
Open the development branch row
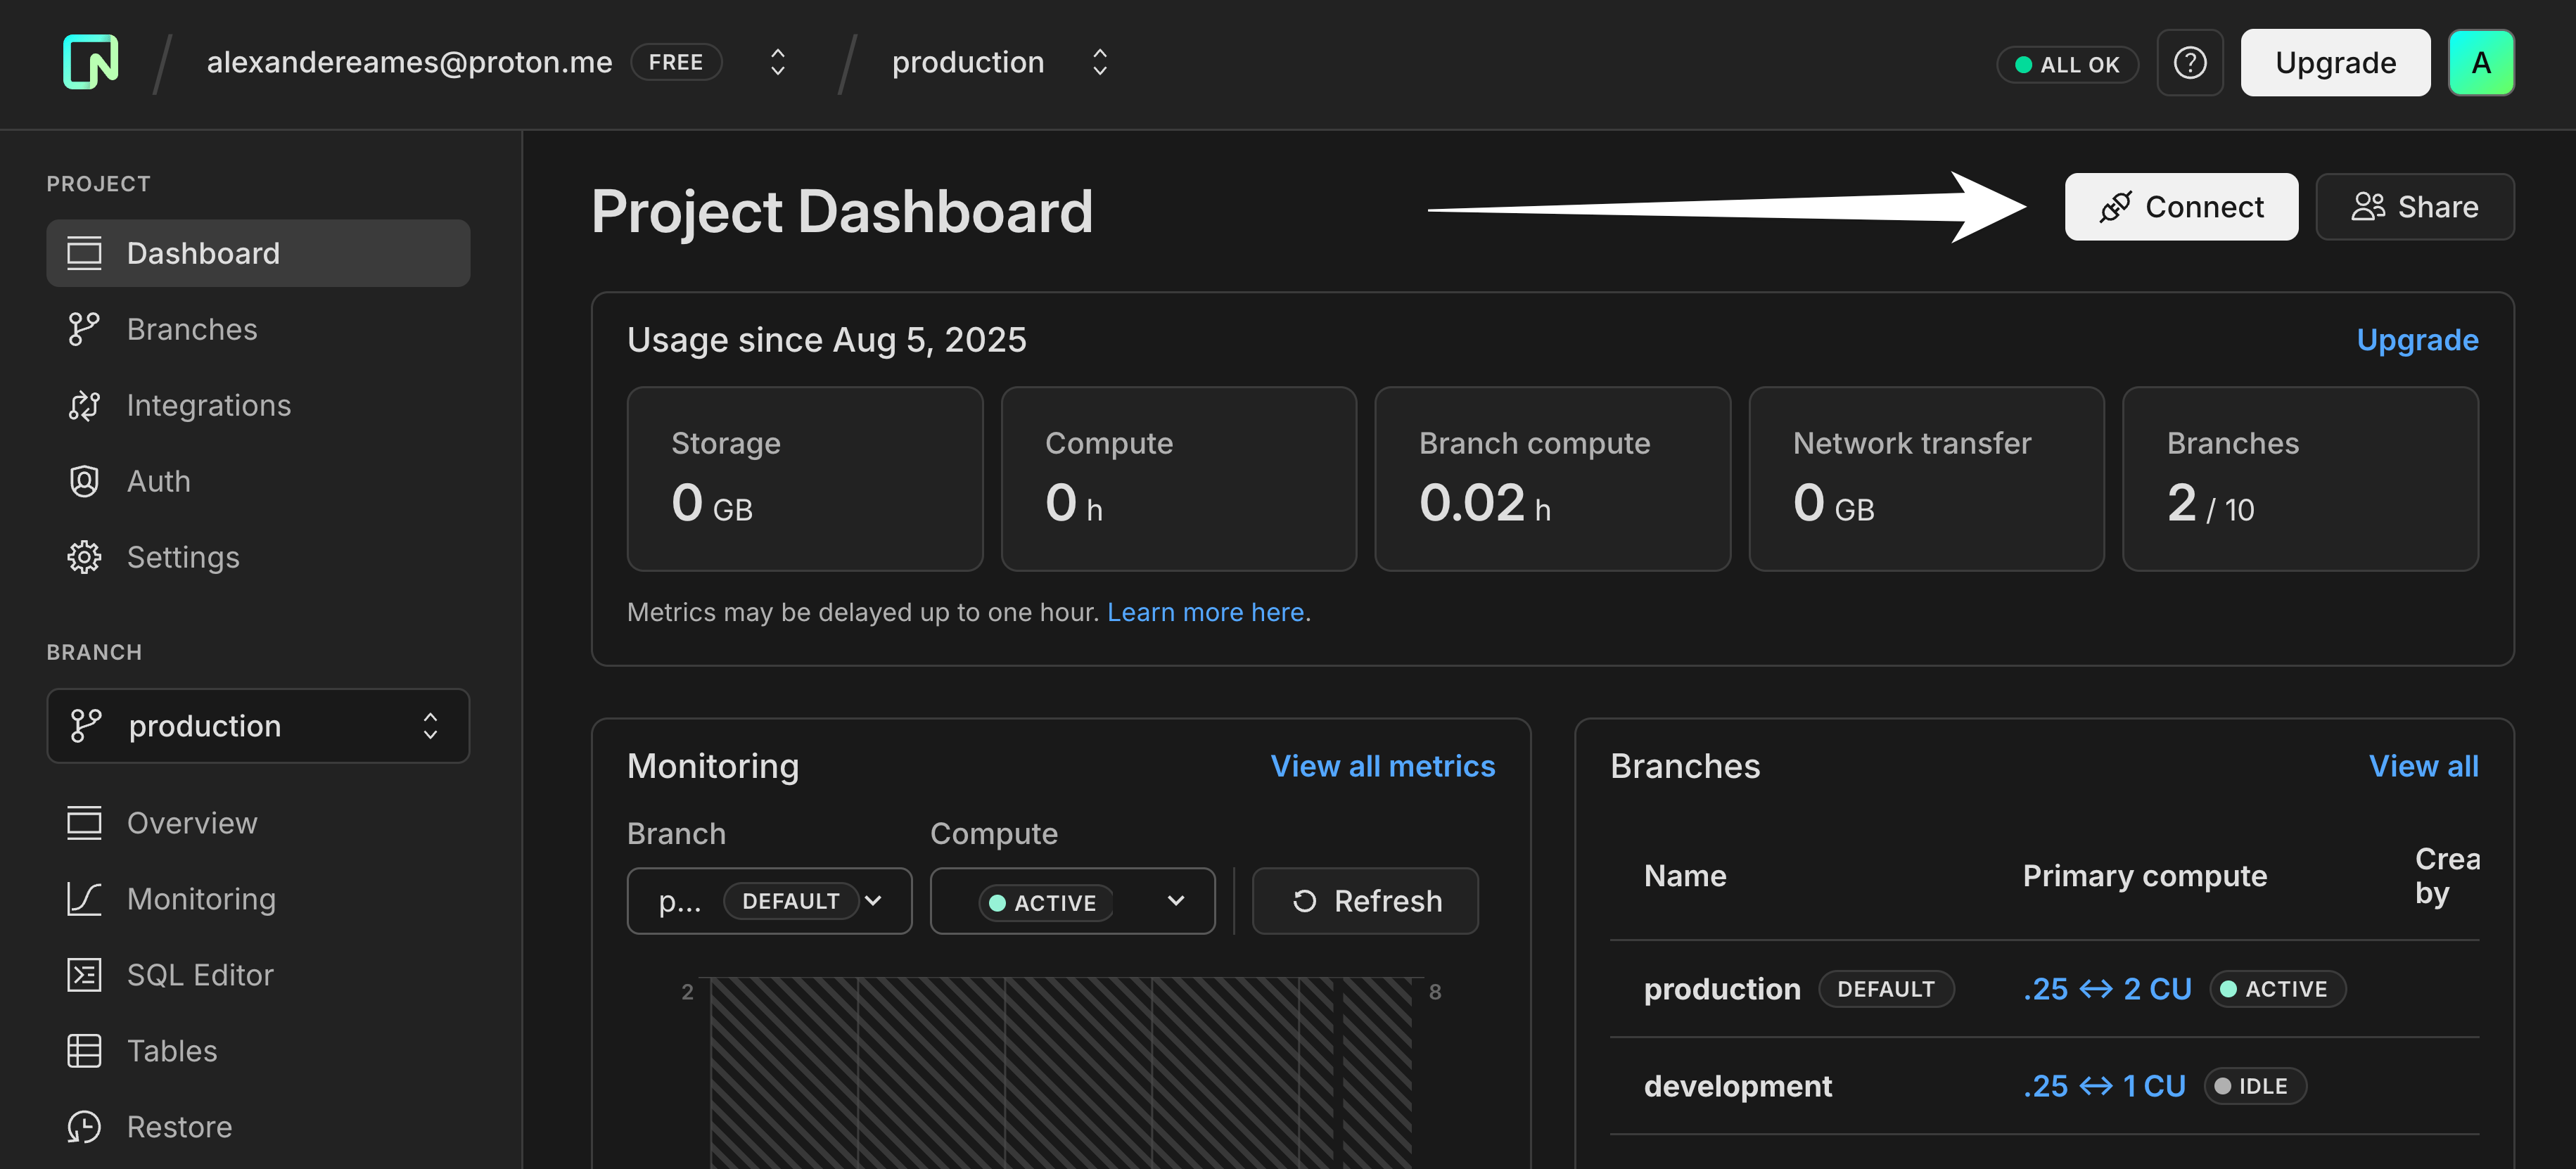point(2044,1086)
